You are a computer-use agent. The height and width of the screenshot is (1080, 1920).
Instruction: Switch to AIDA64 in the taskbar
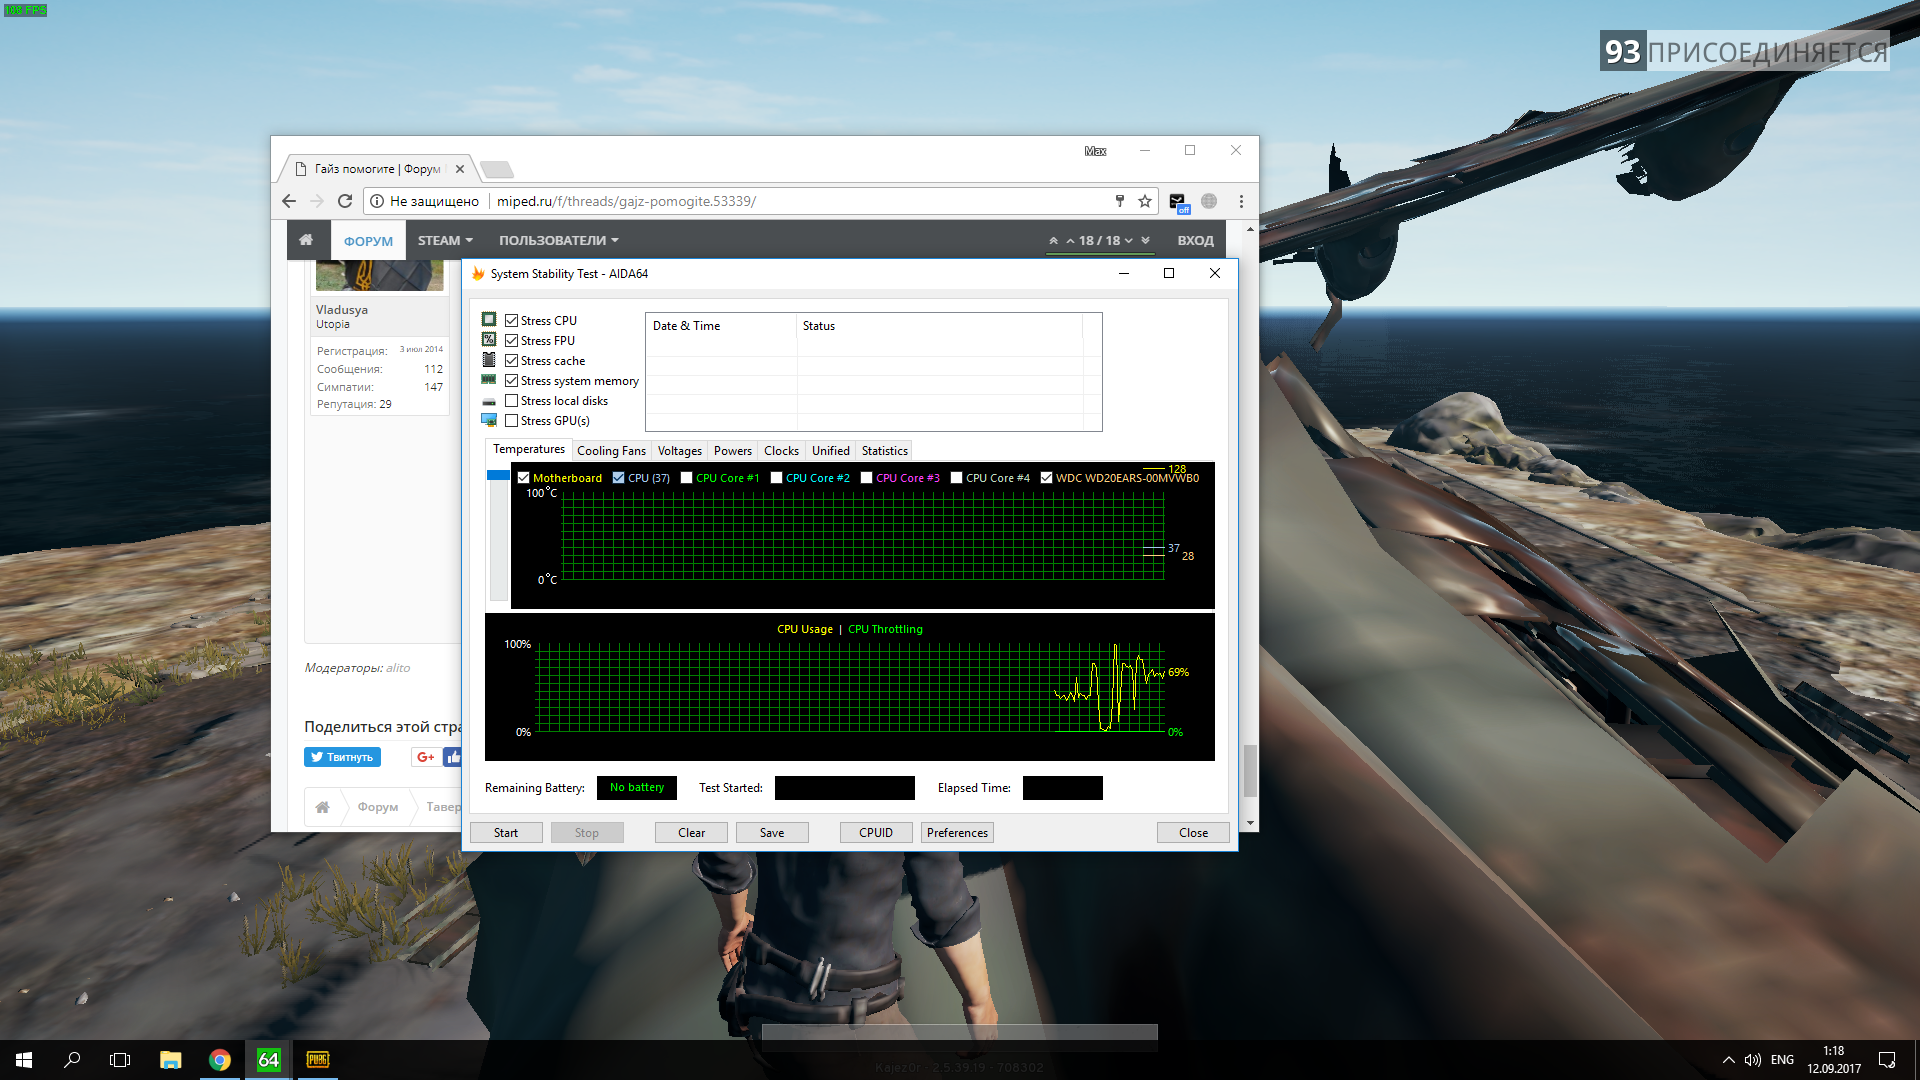click(269, 1060)
